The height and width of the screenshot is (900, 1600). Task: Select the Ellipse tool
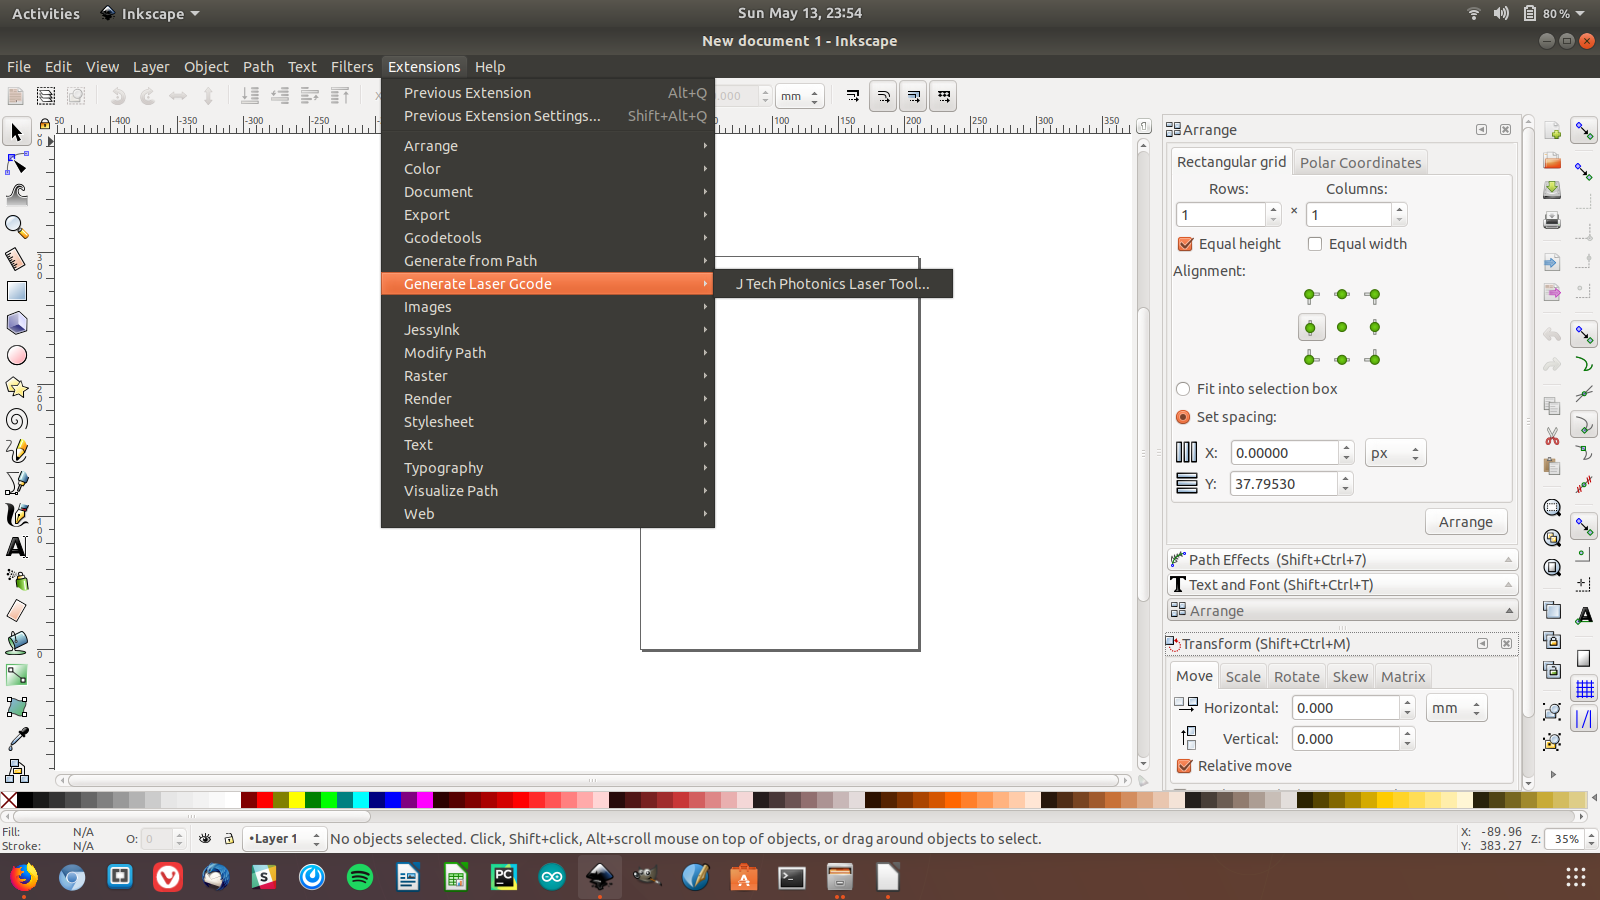16,355
